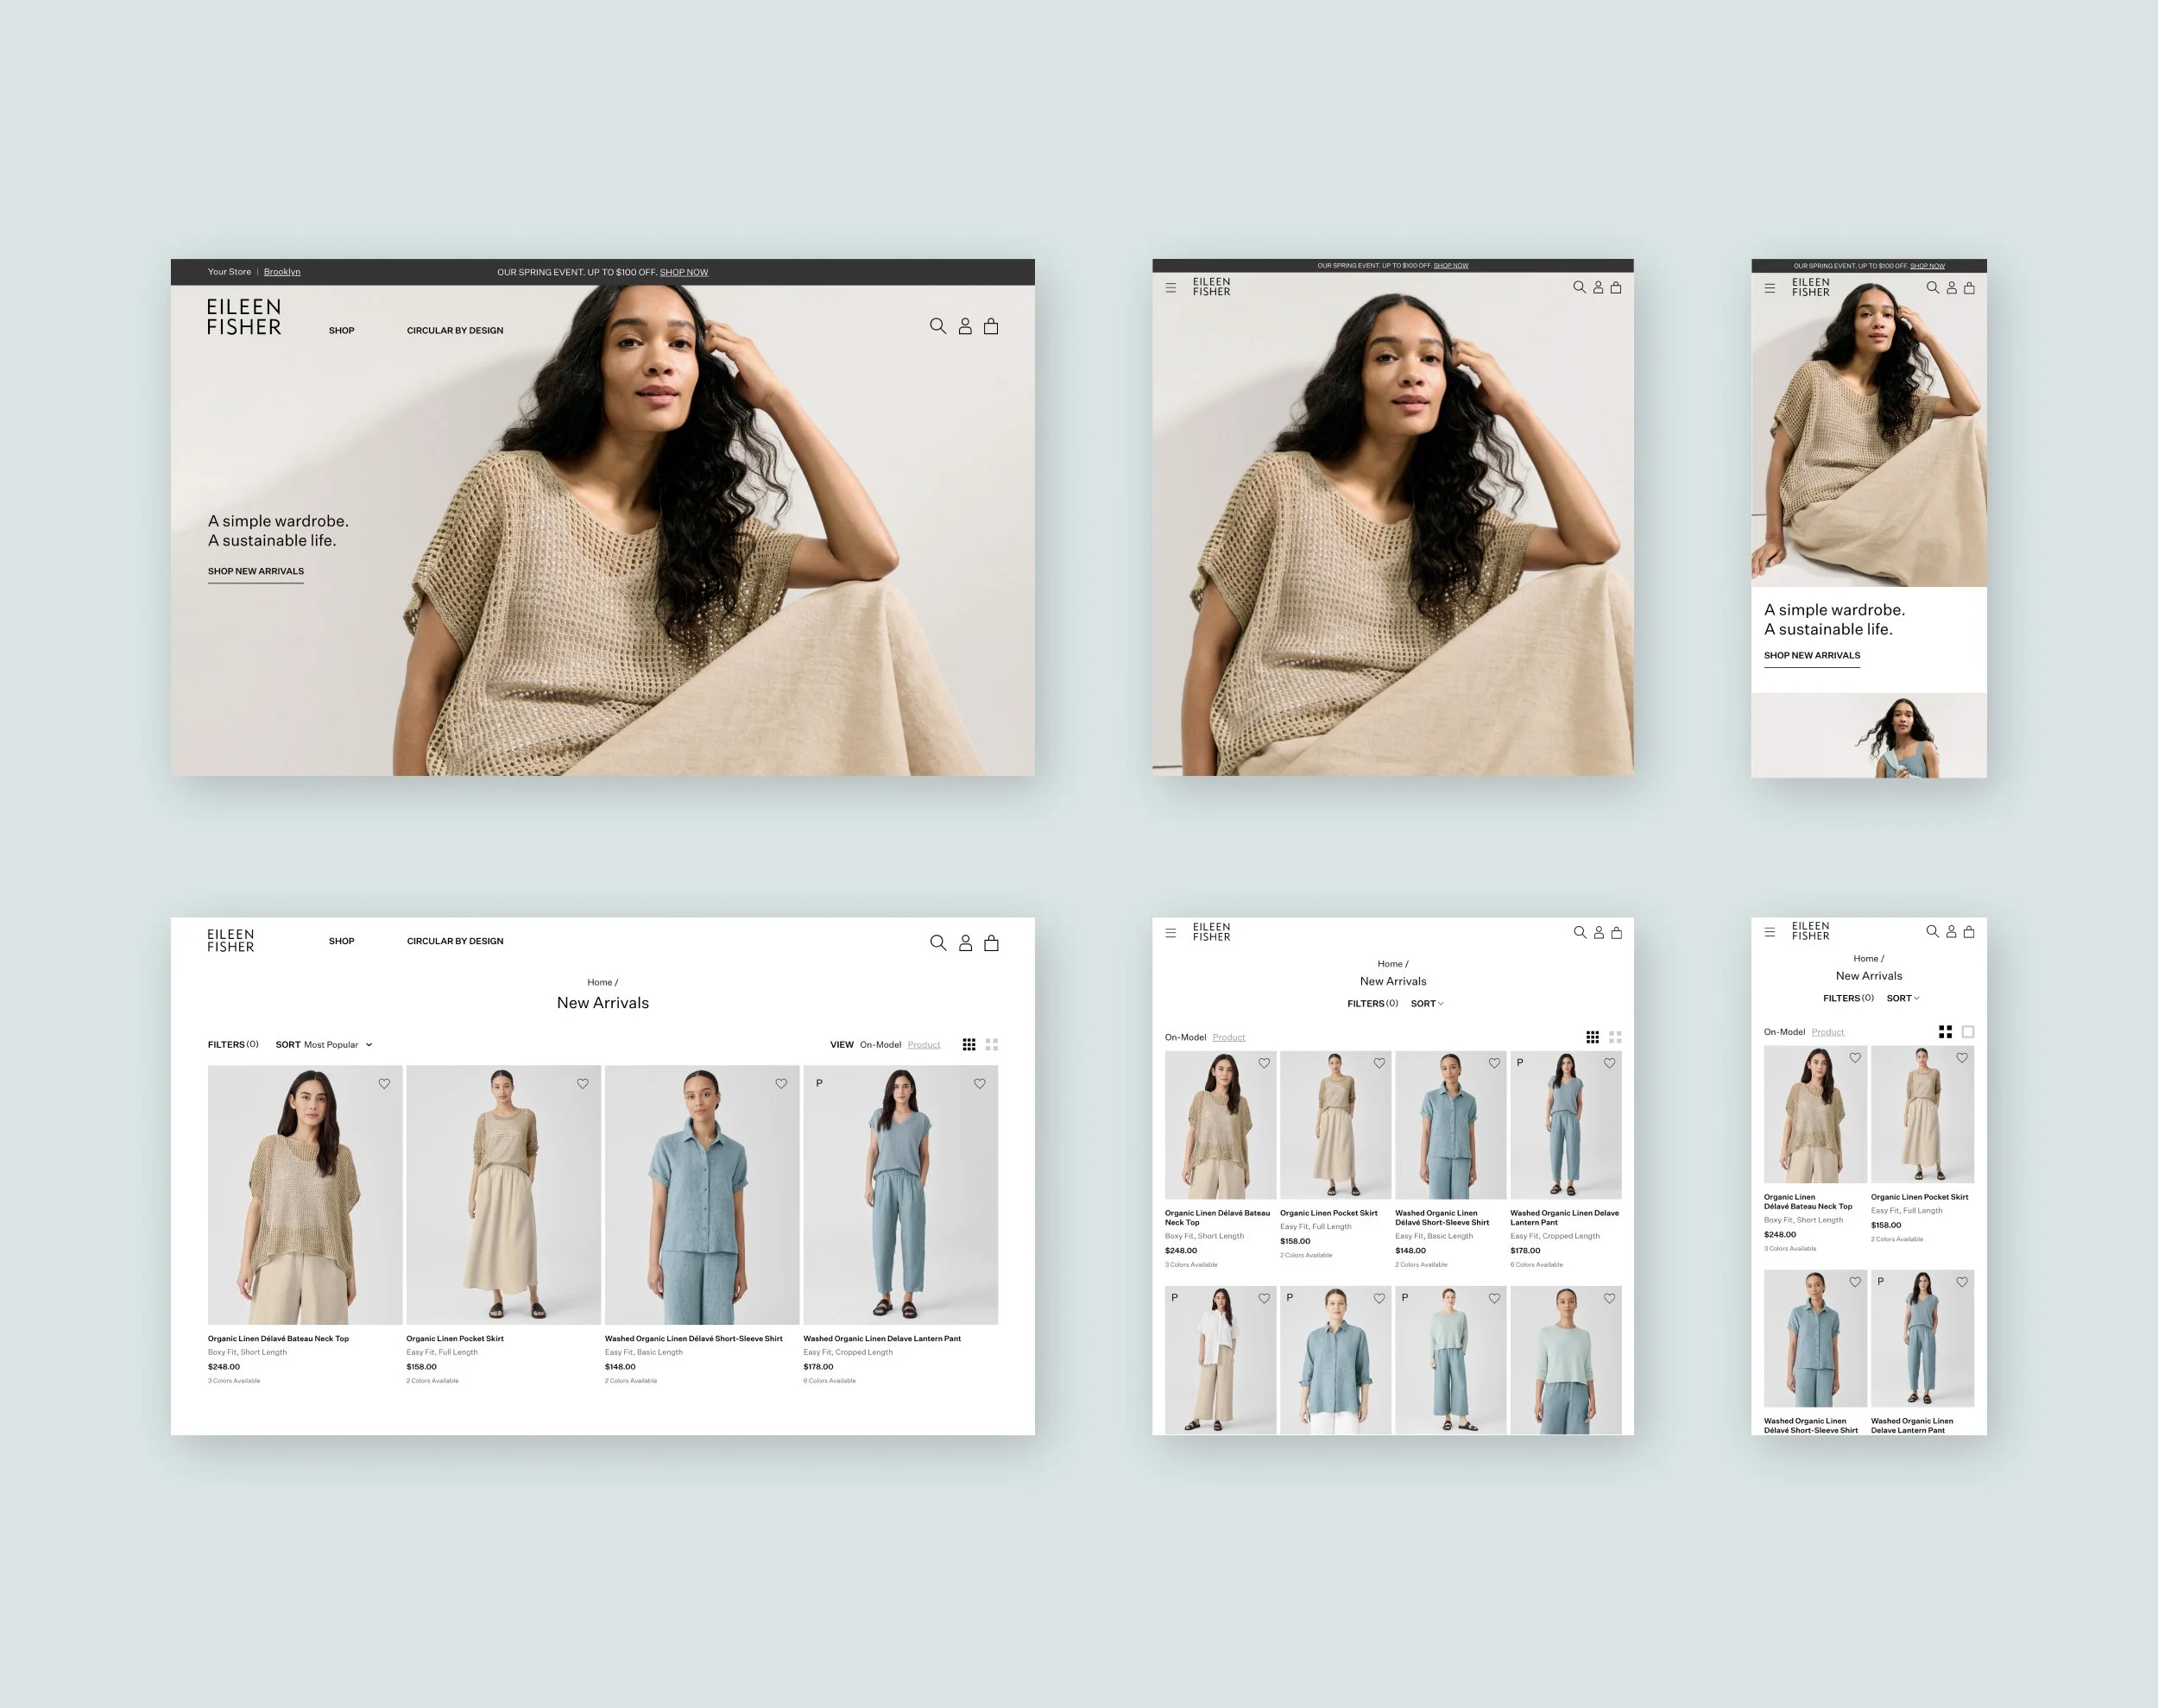Click SHOP NOW in desktop promo banner
2158x1708 pixels.
pos(684,272)
